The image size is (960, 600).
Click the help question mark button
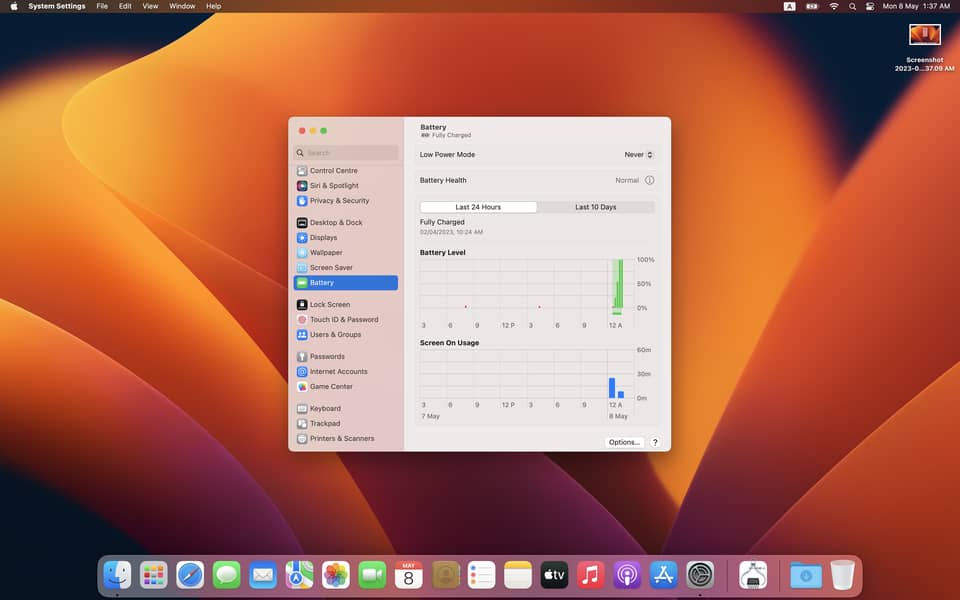point(655,442)
